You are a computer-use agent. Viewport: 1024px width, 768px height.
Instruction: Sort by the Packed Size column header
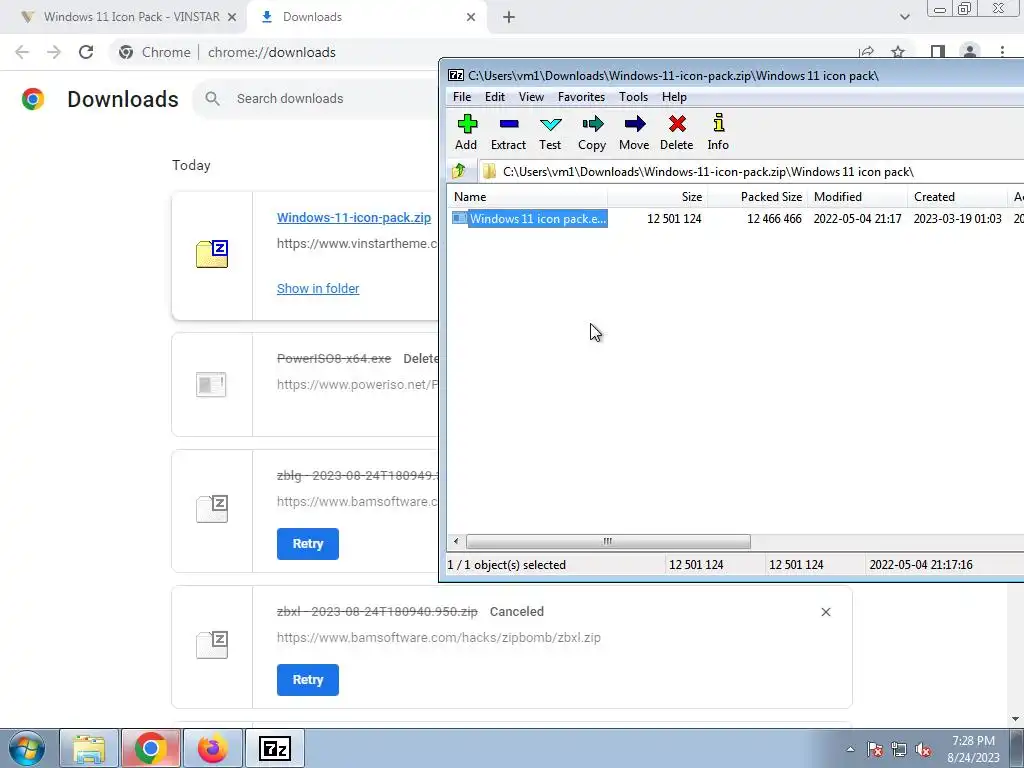pyautogui.click(x=758, y=197)
